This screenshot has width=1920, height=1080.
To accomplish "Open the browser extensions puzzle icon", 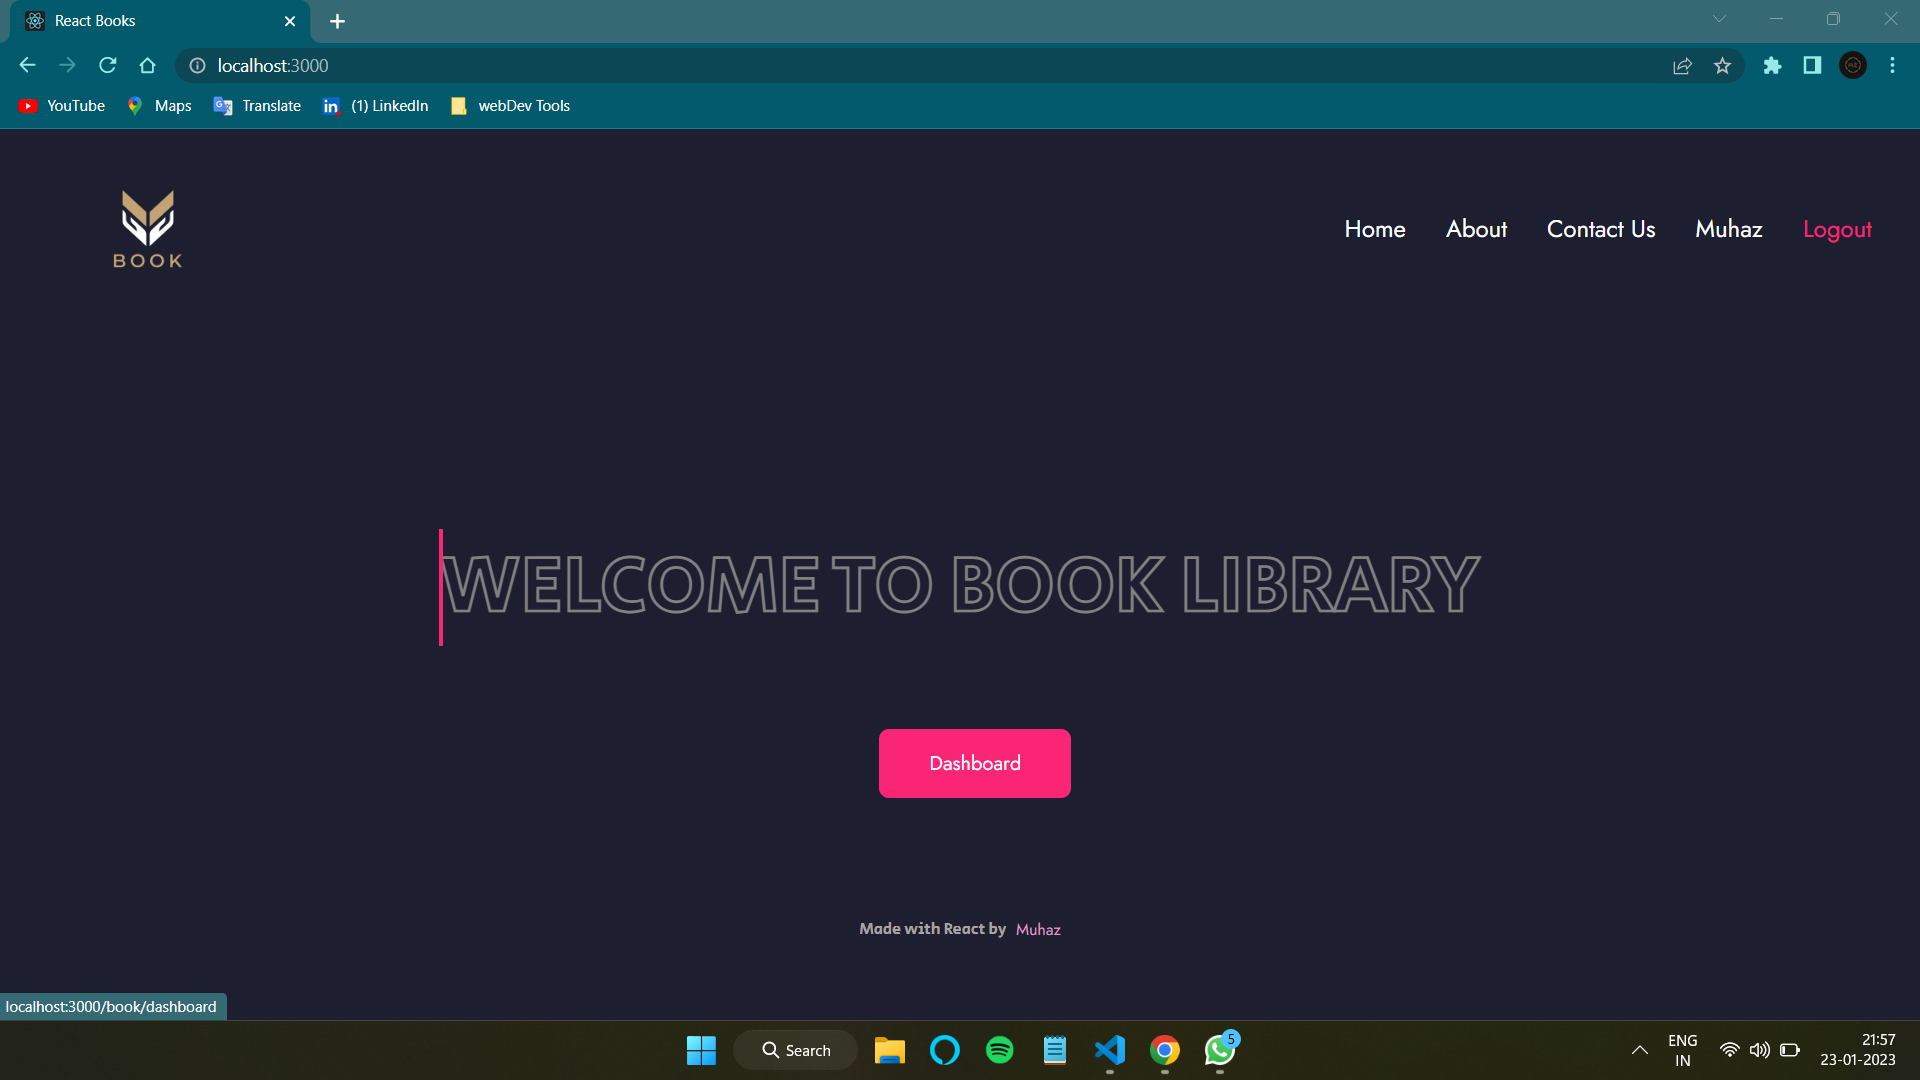I will 1772,65.
